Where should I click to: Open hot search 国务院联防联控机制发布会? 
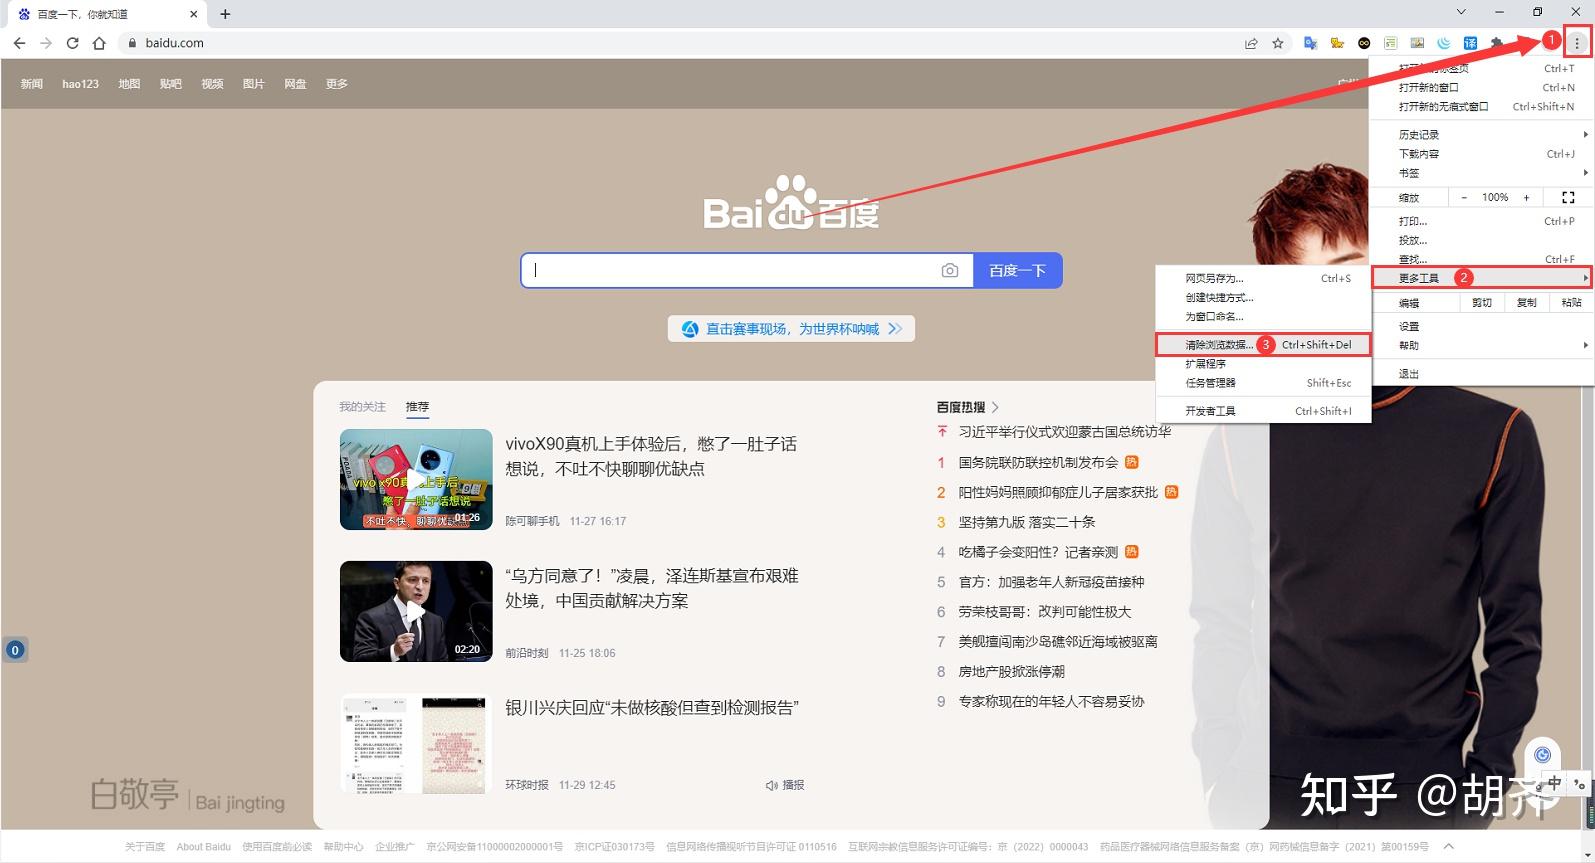pos(1038,462)
